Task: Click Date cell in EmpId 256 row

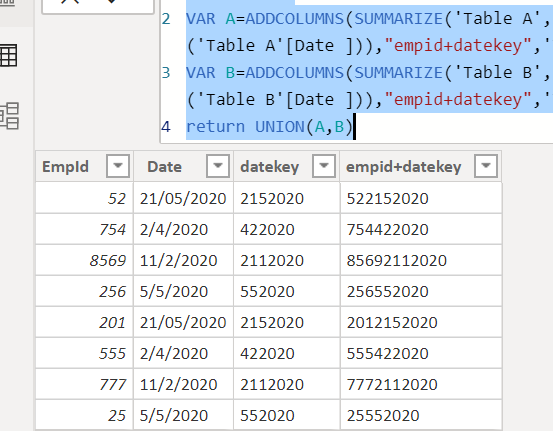Action: tap(183, 291)
